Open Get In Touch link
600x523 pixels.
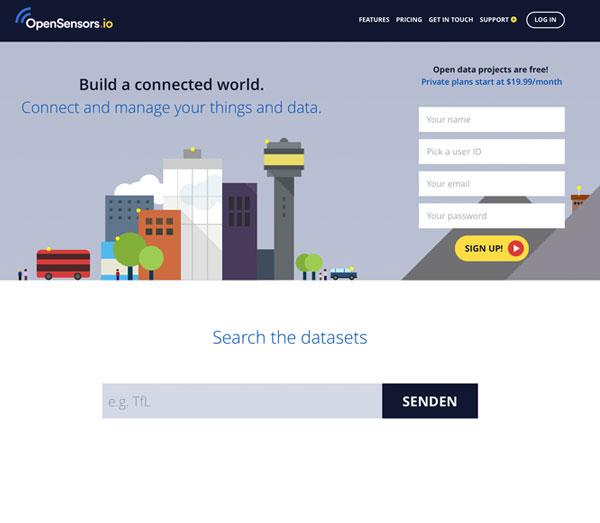point(451,20)
